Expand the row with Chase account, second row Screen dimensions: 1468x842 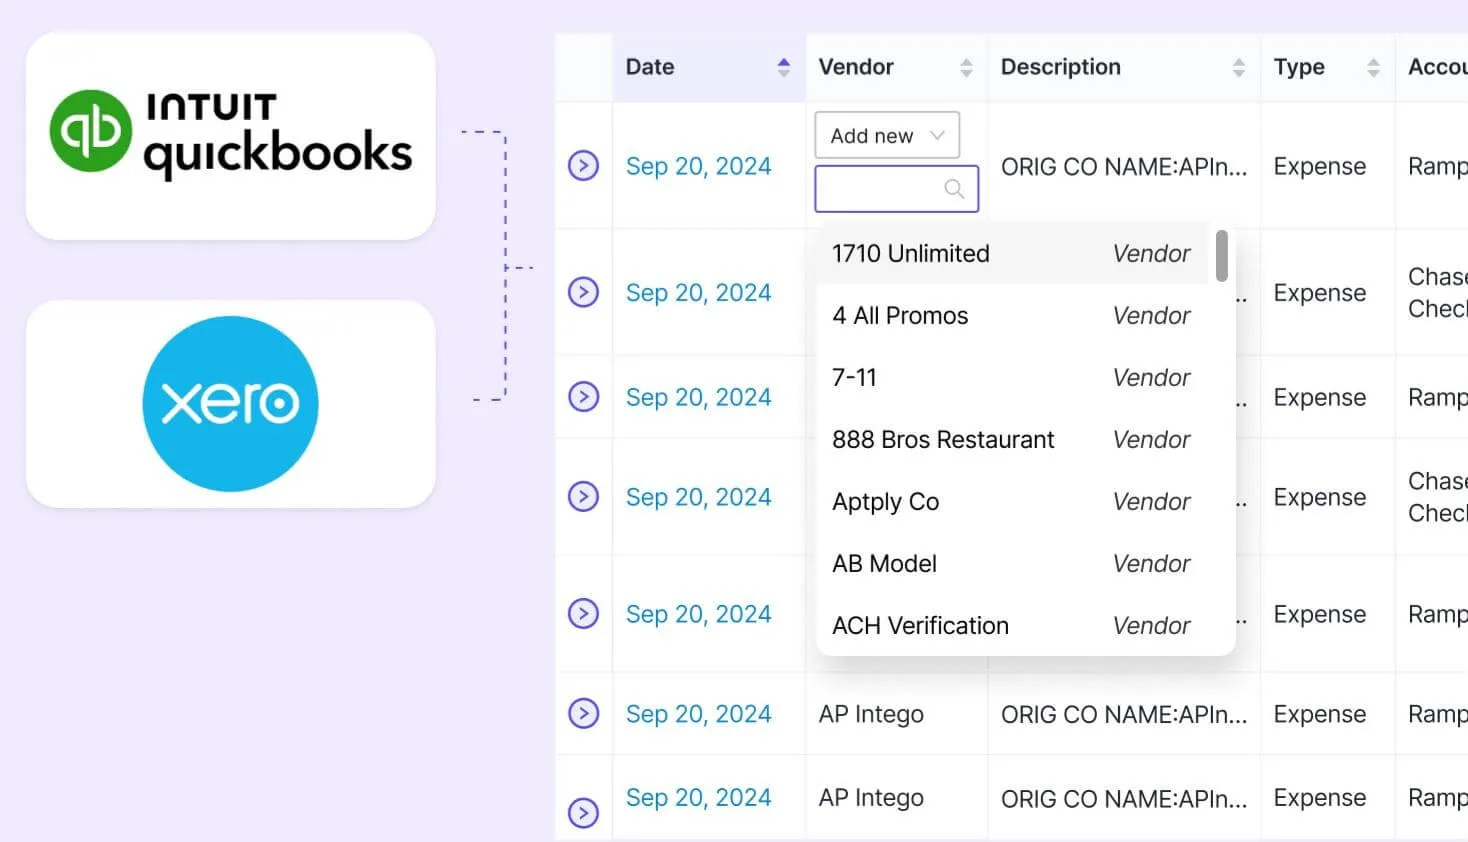click(583, 292)
